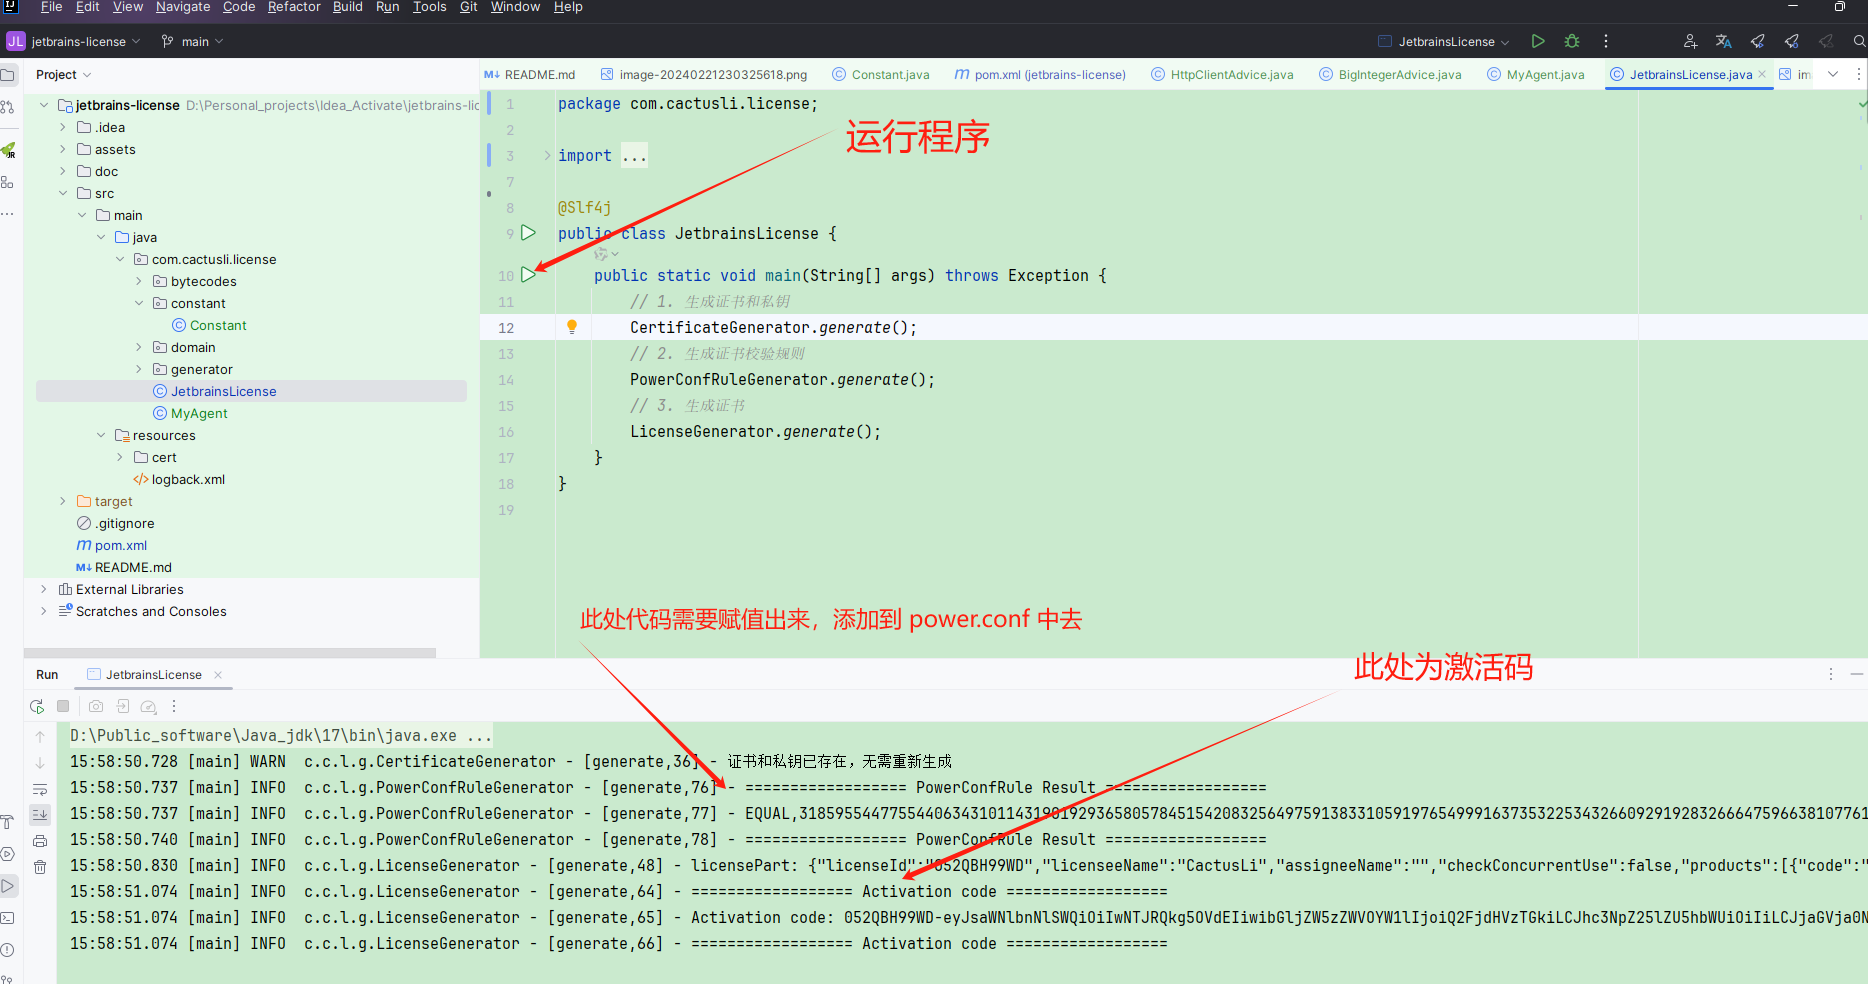Switch to the Constant.java editor tab
This screenshot has height=984, width=1868.
880,74
